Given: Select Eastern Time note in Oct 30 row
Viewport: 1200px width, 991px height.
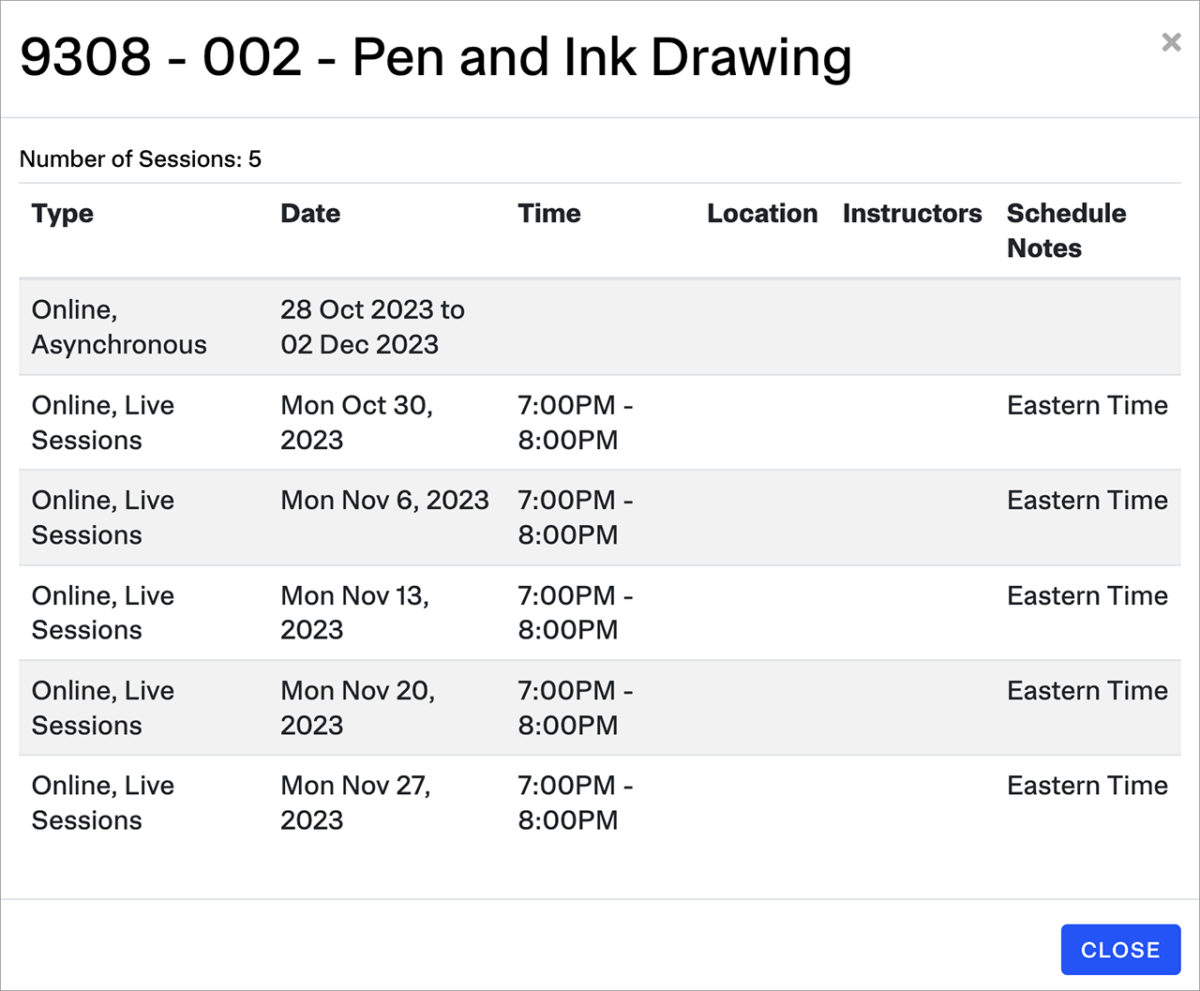Looking at the screenshot, I should pos(1087,406).
